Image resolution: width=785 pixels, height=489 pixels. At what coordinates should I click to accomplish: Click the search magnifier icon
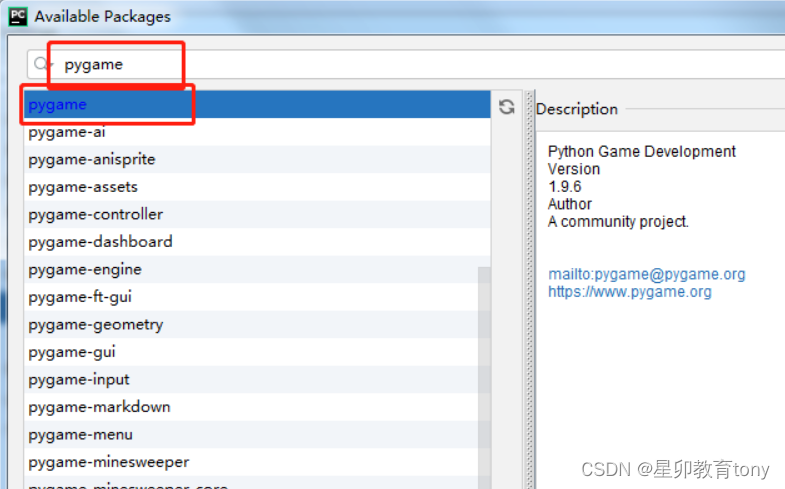click(x=40, y=64)
